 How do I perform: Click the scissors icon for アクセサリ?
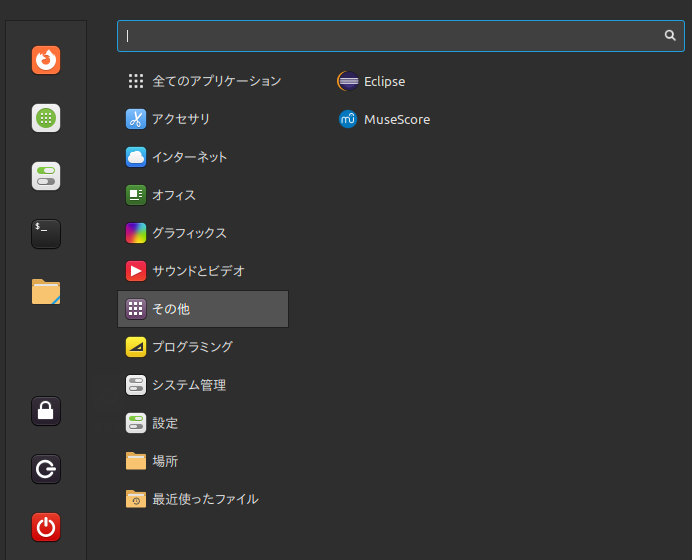point(136,119)
